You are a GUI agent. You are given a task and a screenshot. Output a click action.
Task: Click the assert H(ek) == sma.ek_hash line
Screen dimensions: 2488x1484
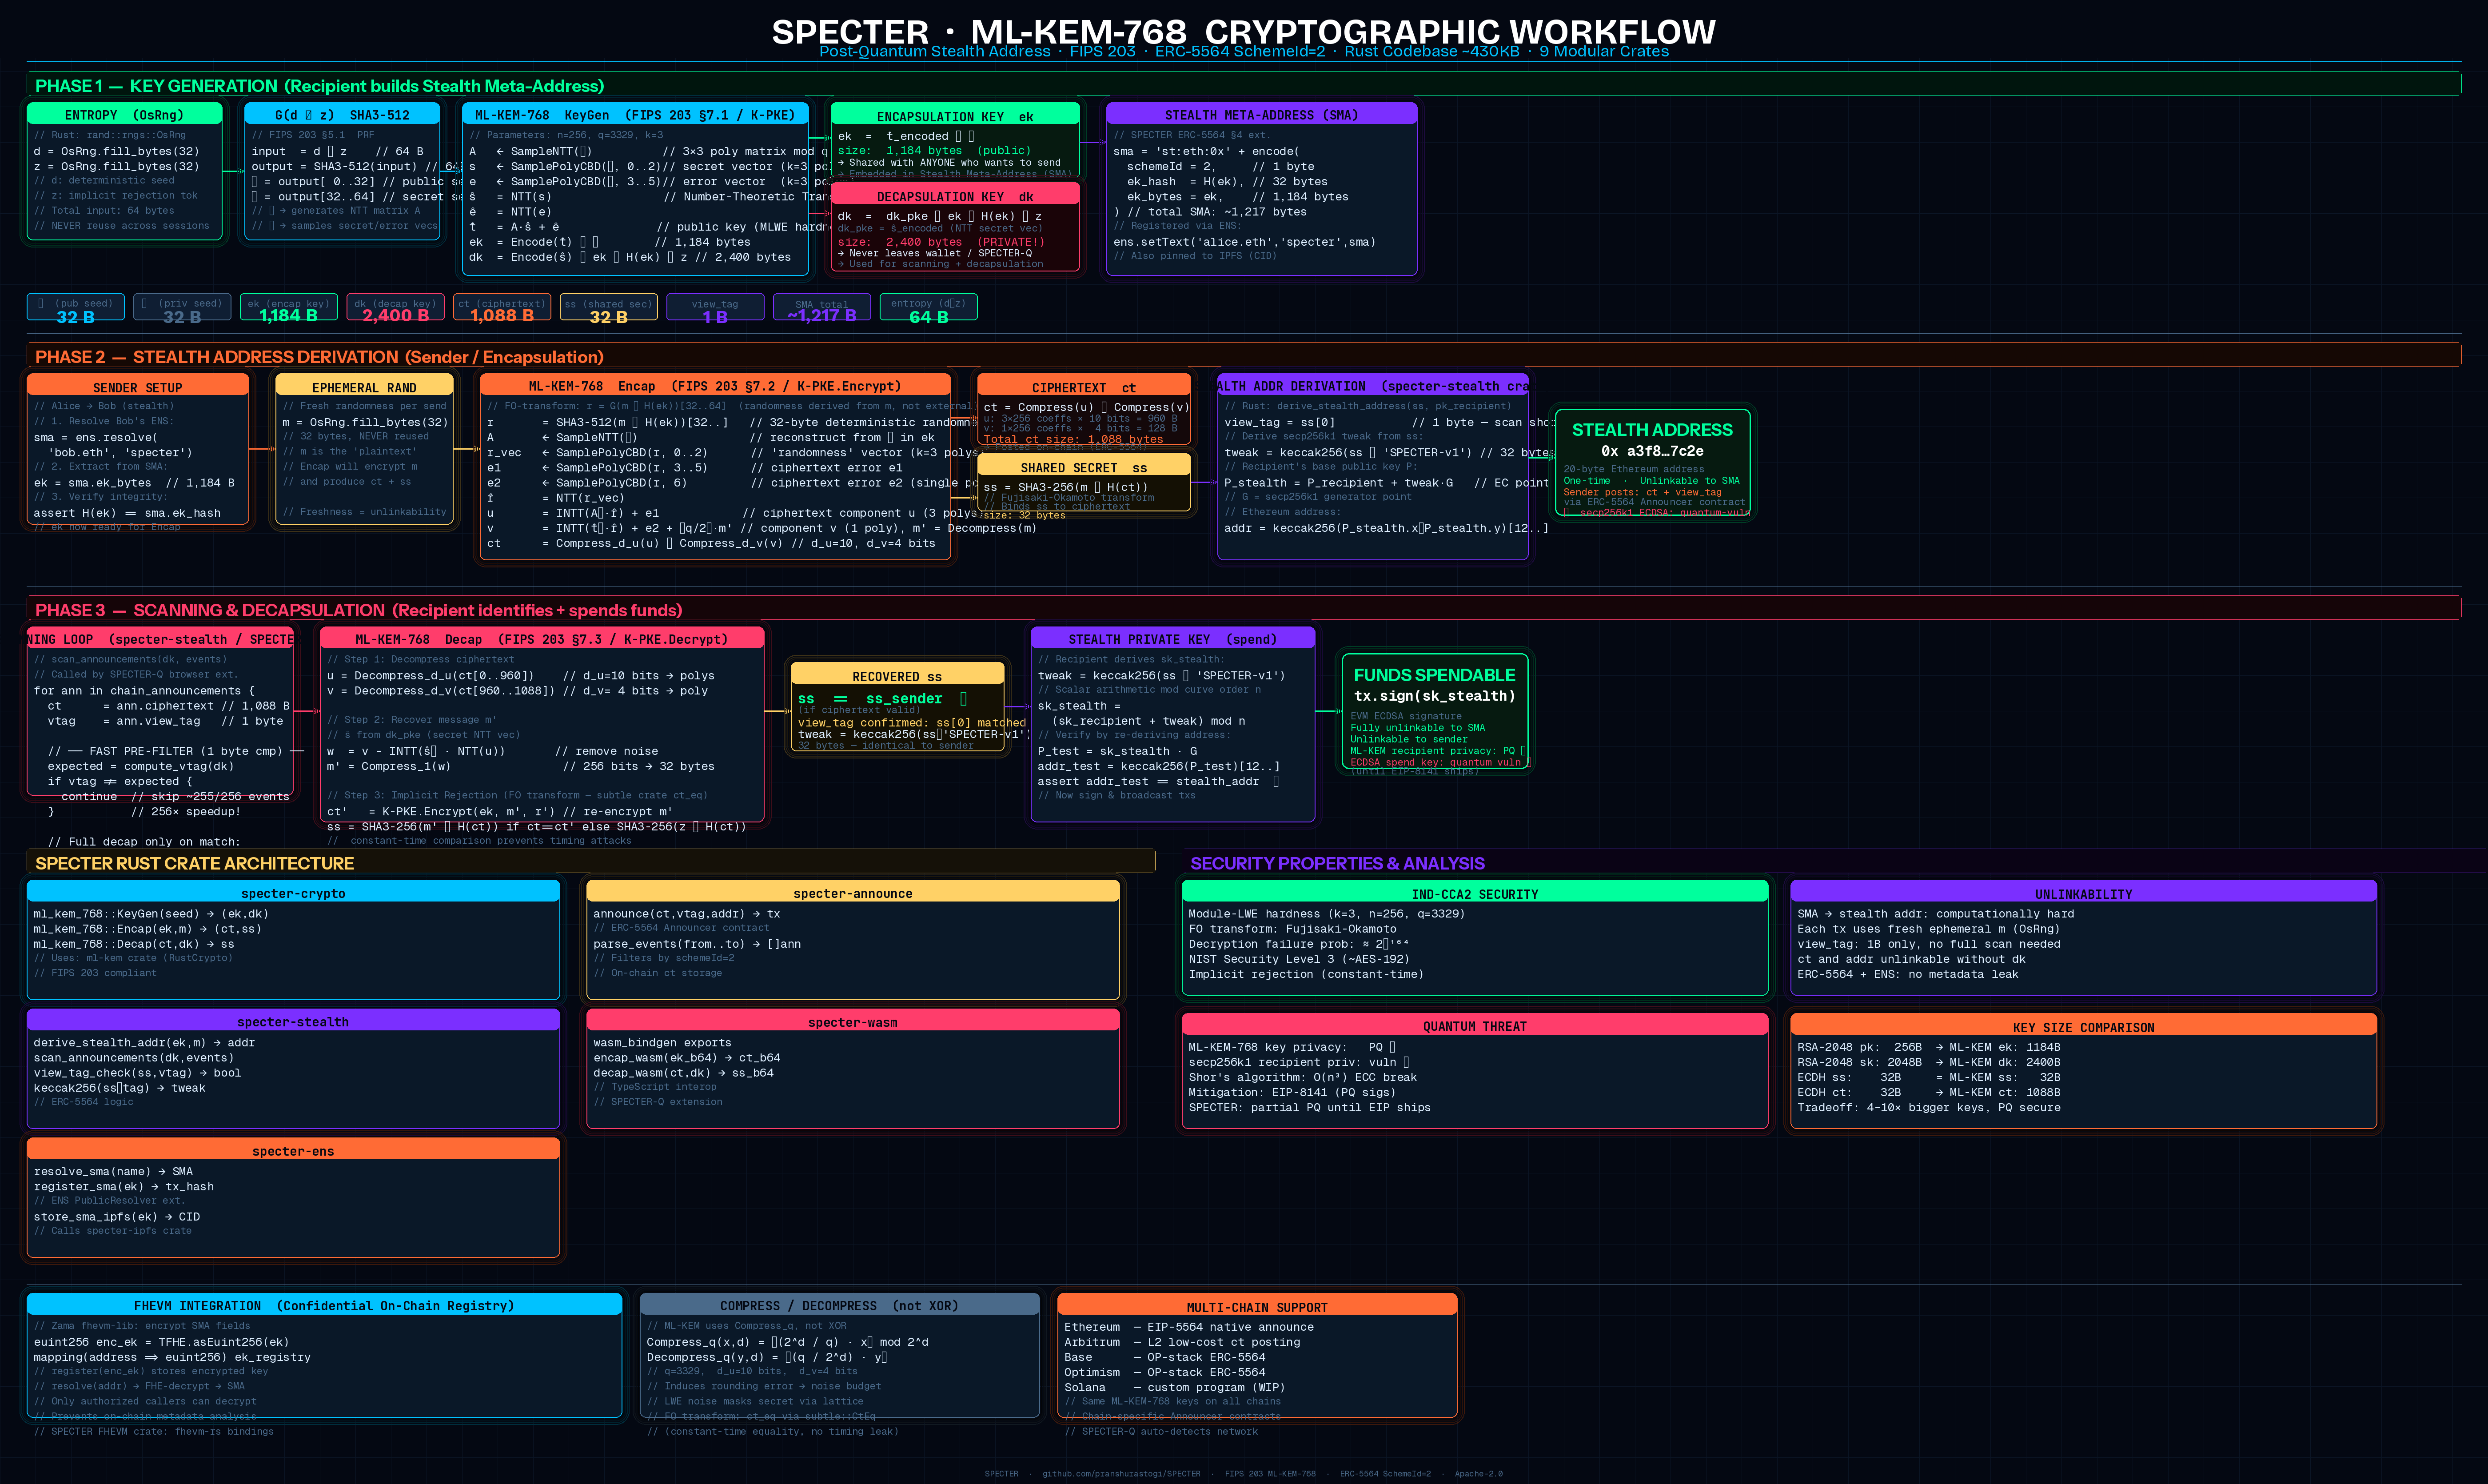(127, 513)
